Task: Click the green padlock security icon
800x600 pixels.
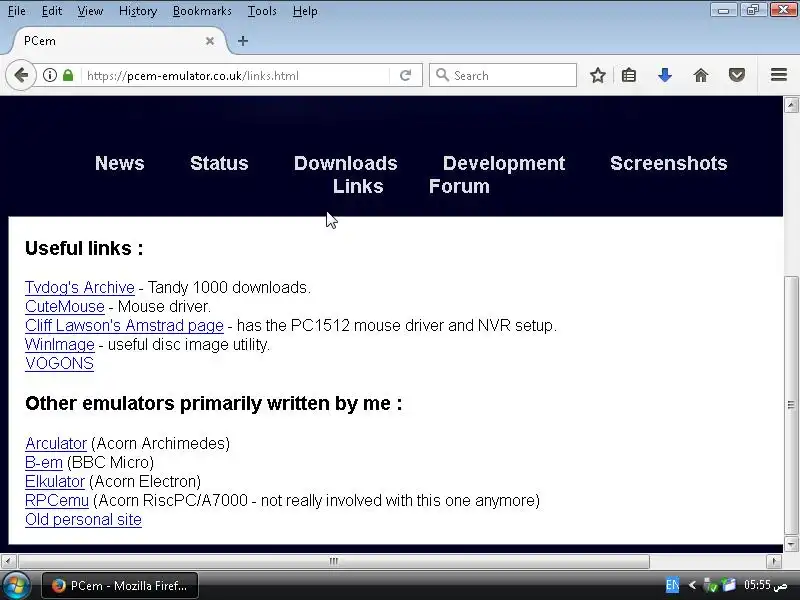Action: pos(68,76)
